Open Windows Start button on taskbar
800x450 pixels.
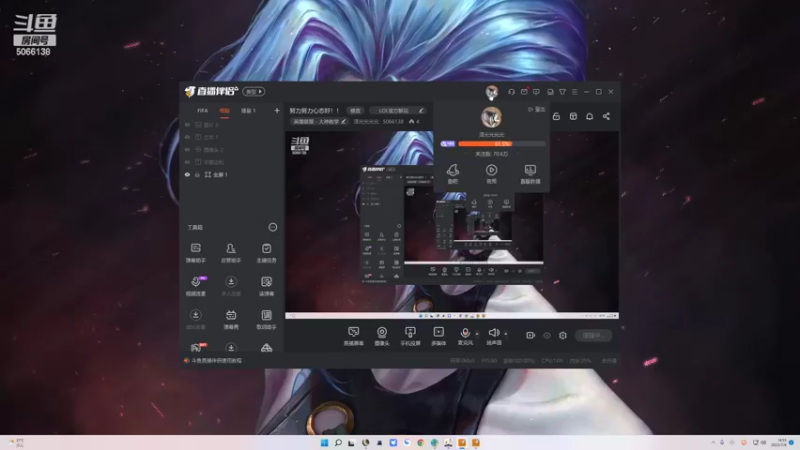(324, 442)
